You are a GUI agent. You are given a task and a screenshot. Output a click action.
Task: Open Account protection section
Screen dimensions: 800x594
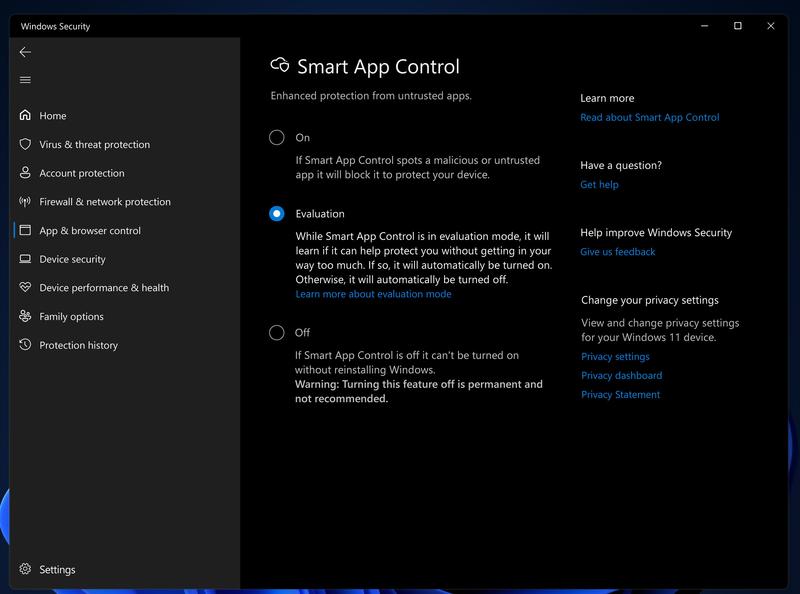82,173
